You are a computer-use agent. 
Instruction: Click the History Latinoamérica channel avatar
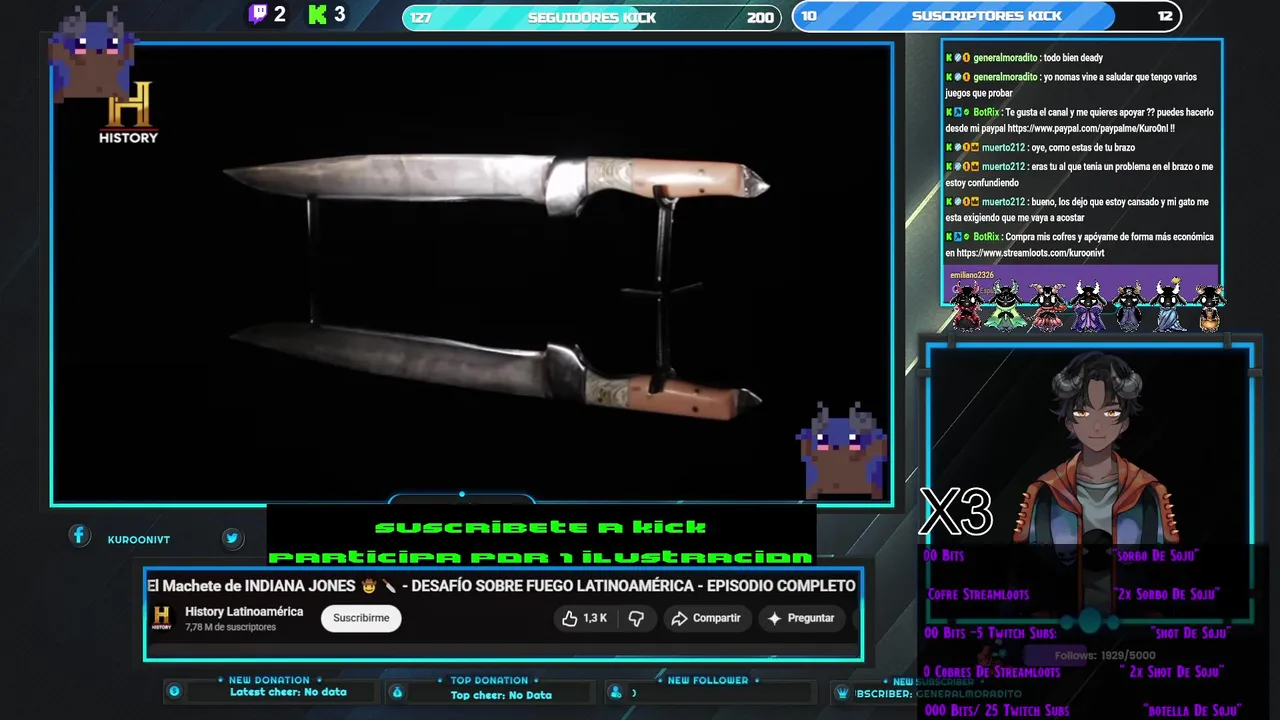(x=162, y=618)
